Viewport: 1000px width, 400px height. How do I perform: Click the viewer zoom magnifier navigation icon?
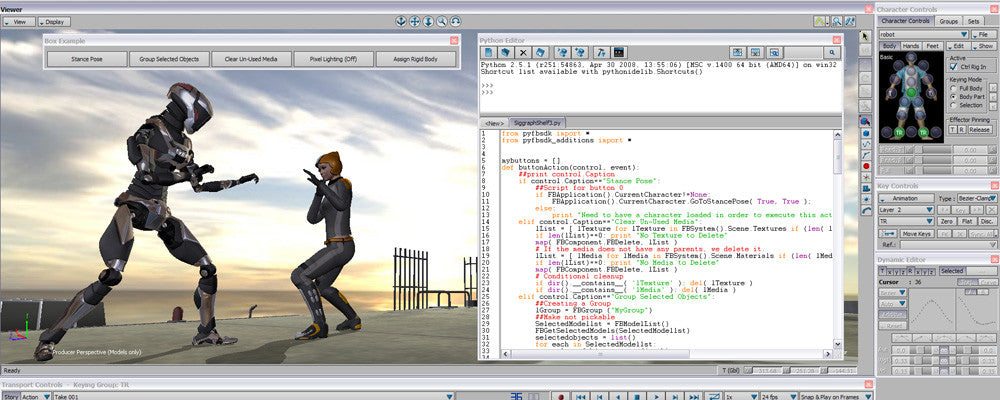pyautogui.click(x=442, y=21)
